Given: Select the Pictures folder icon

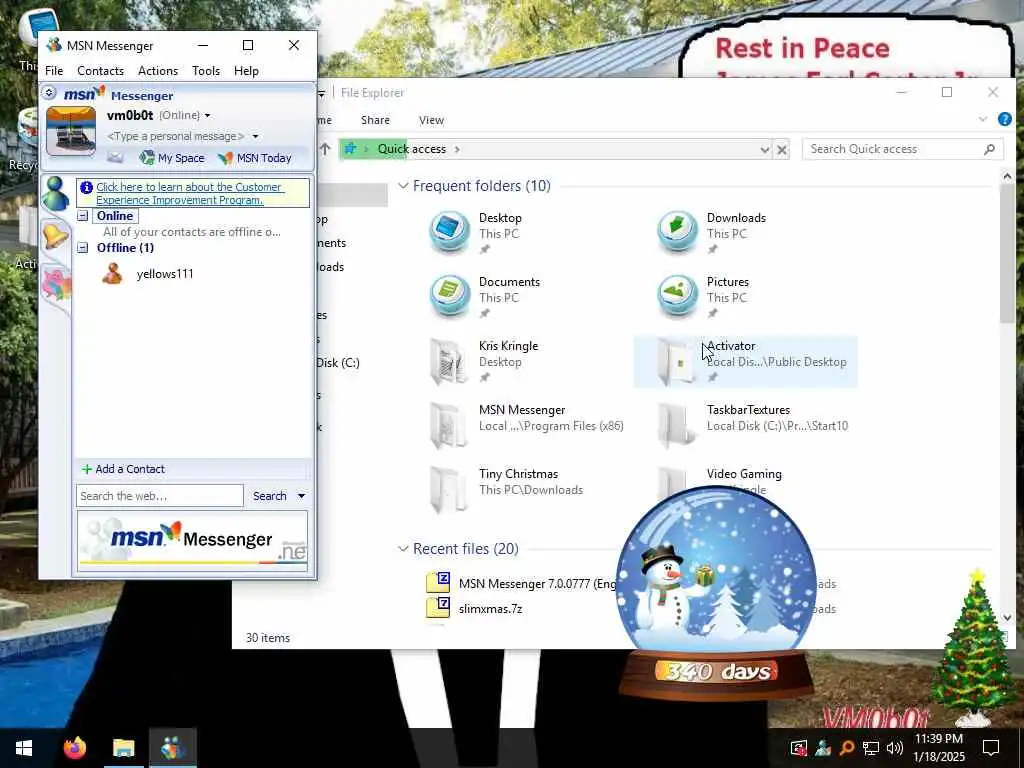Looking at the screenshot, I should [677, 296].
